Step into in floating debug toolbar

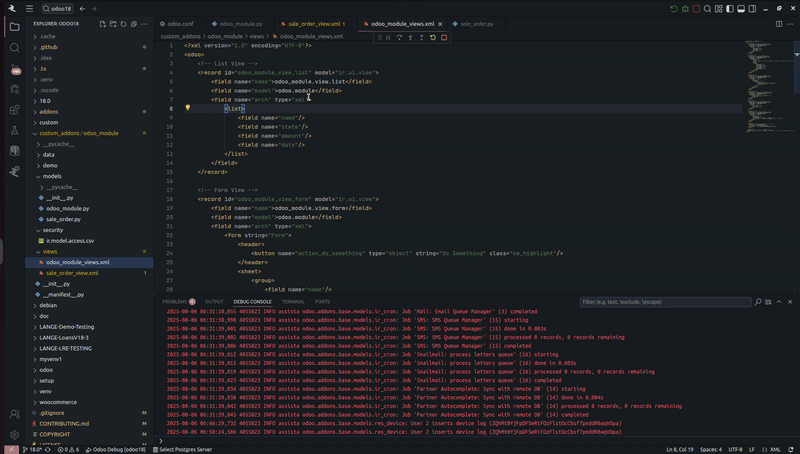pos(410,37)
